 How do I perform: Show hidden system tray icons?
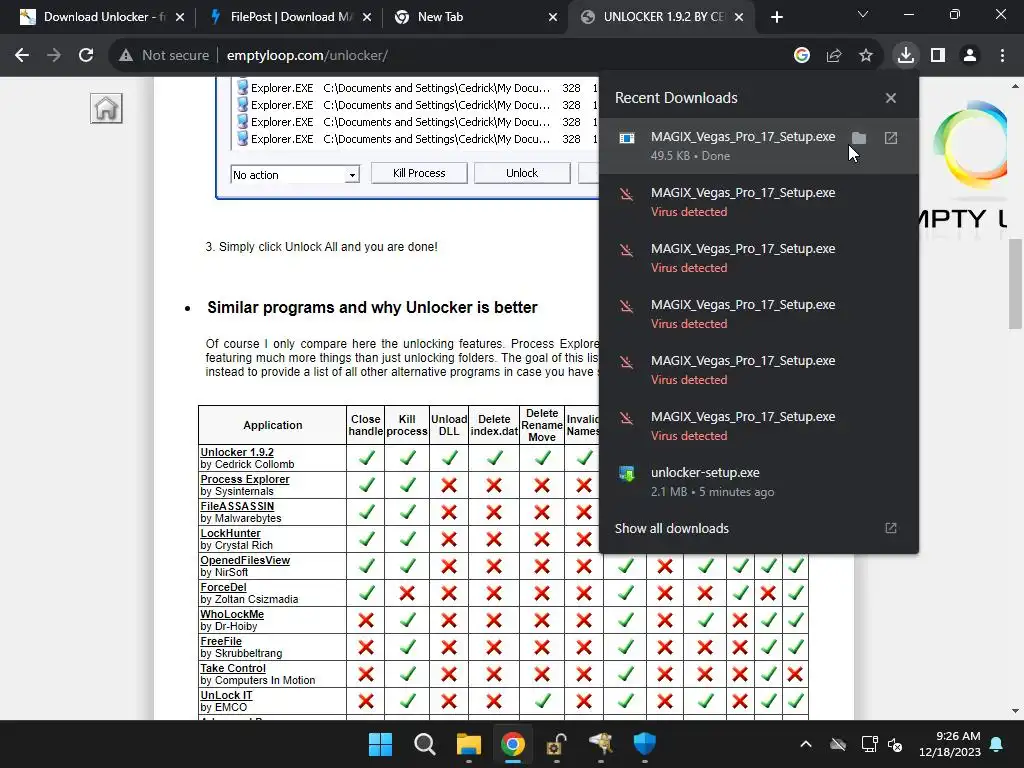806,744
